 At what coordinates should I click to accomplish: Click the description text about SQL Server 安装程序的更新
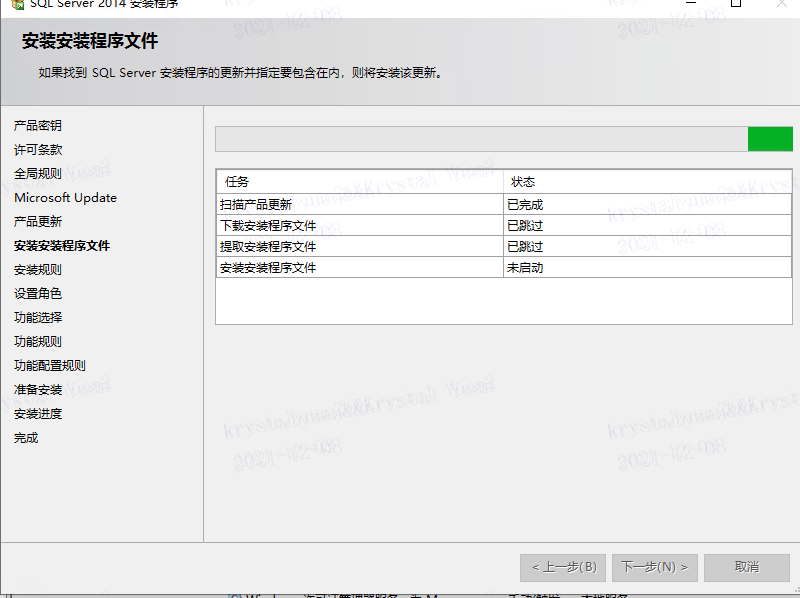click(x=241, y=73)
